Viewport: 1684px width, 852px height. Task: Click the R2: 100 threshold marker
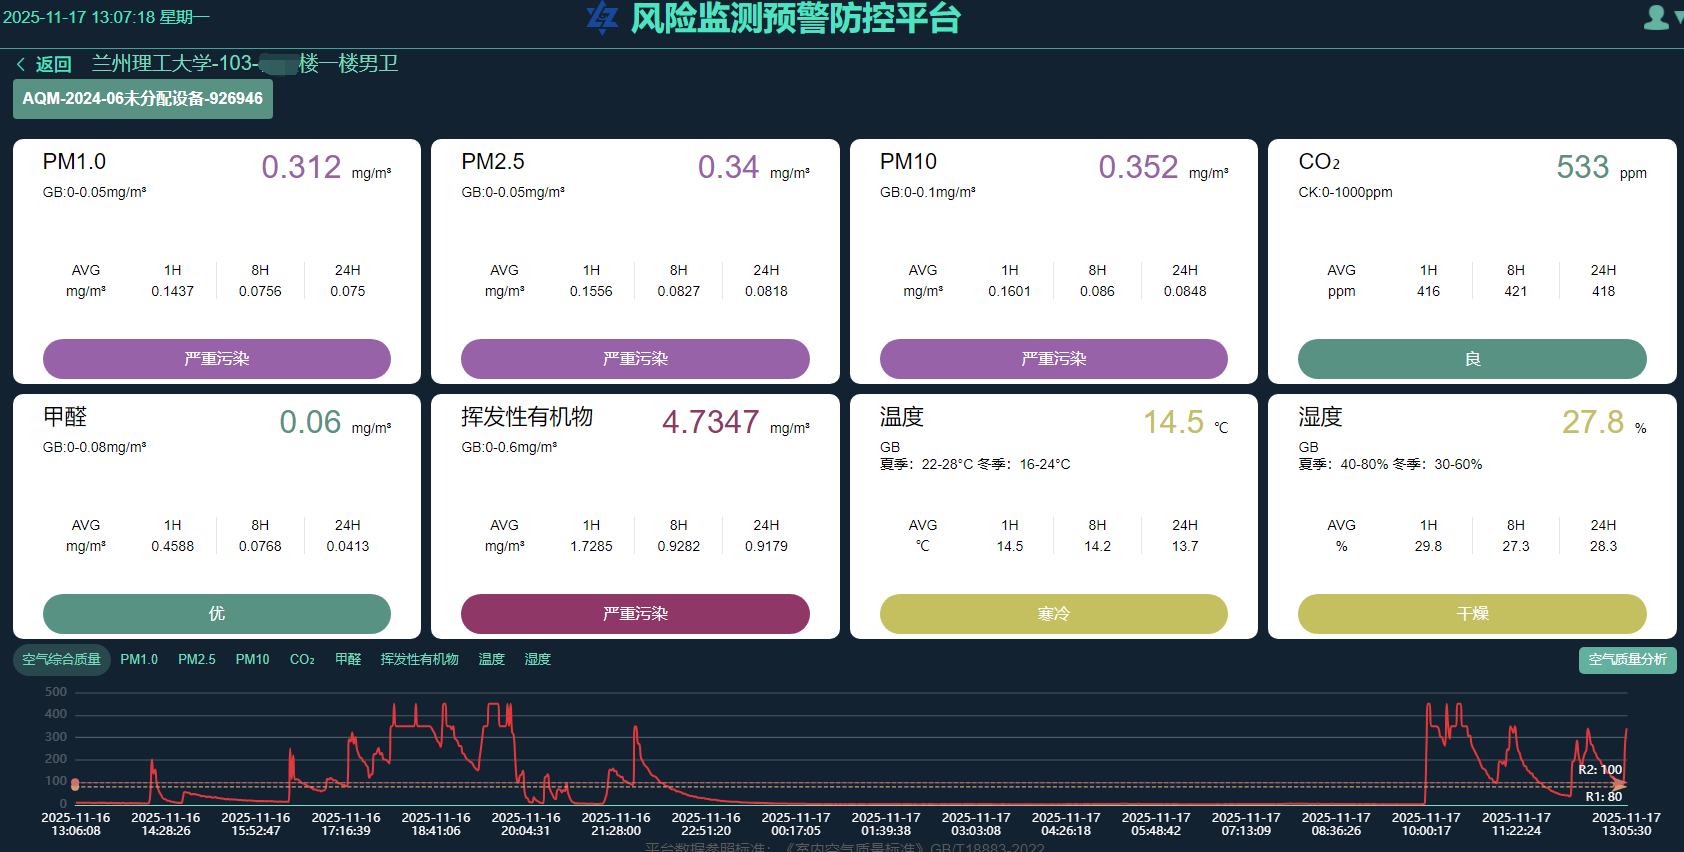pyautogui.click(x=1599, y=770)
